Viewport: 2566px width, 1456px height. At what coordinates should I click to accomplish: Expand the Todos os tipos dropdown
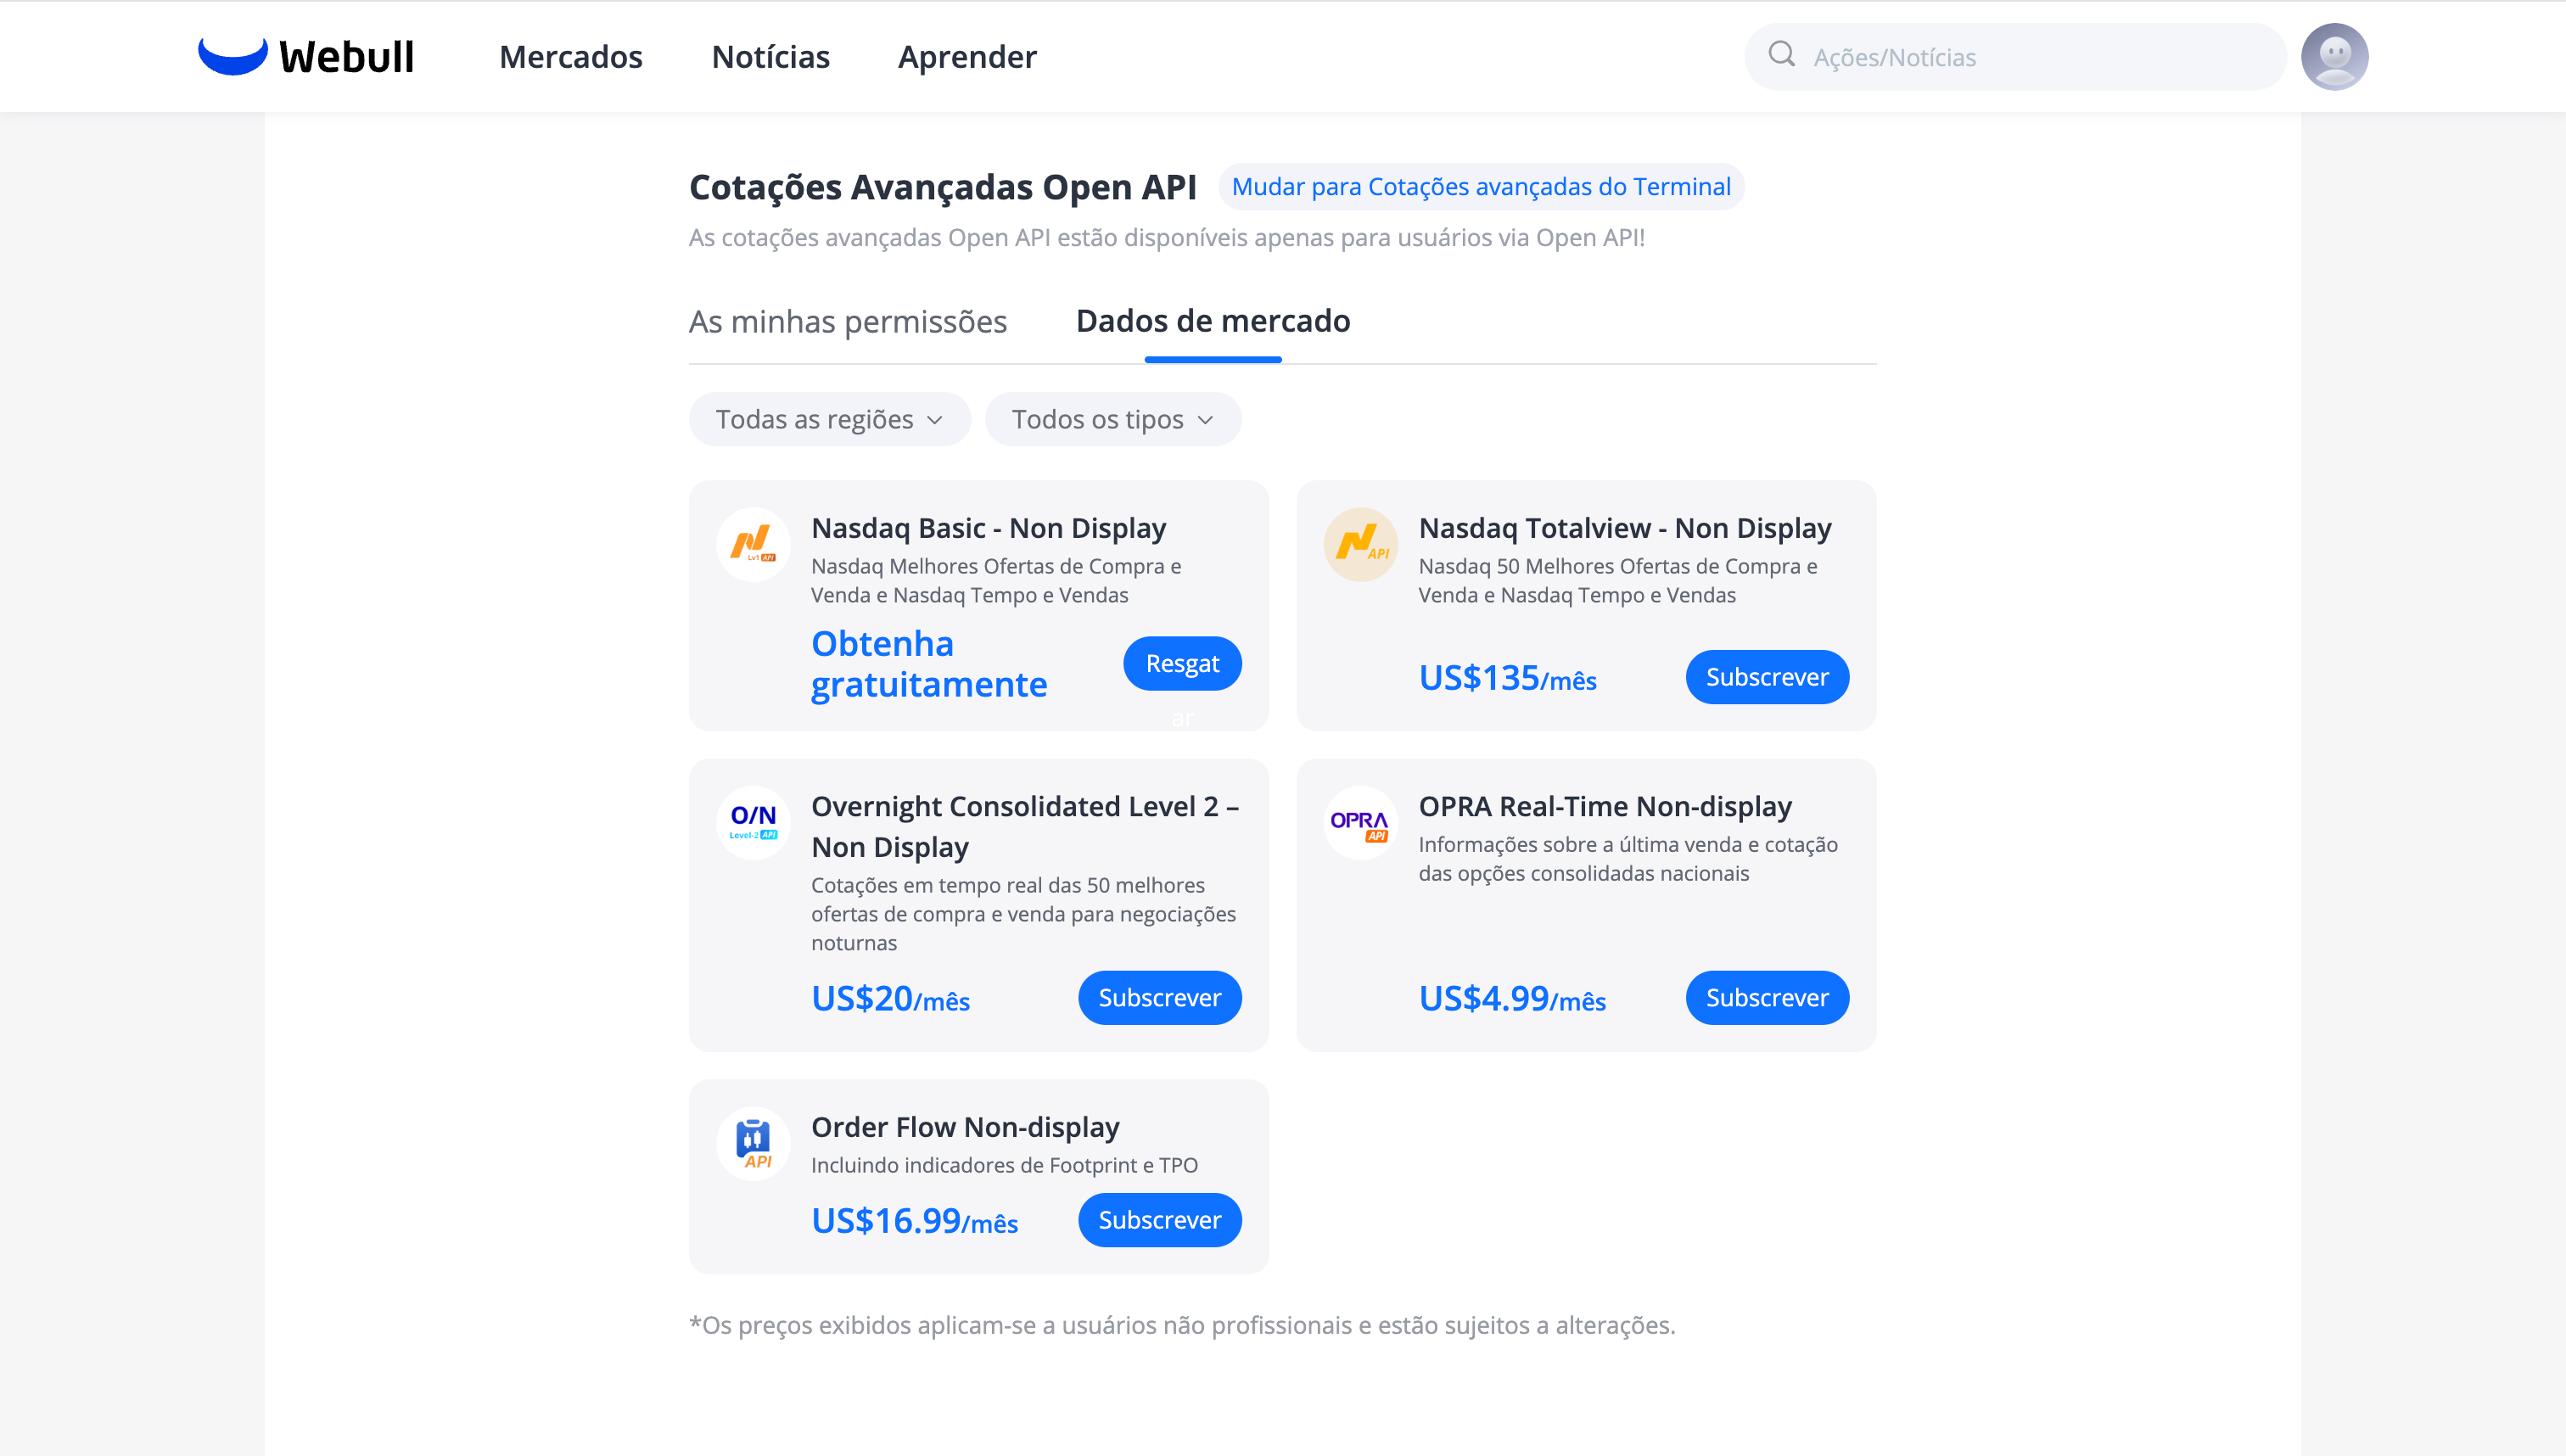(1113, 419)
